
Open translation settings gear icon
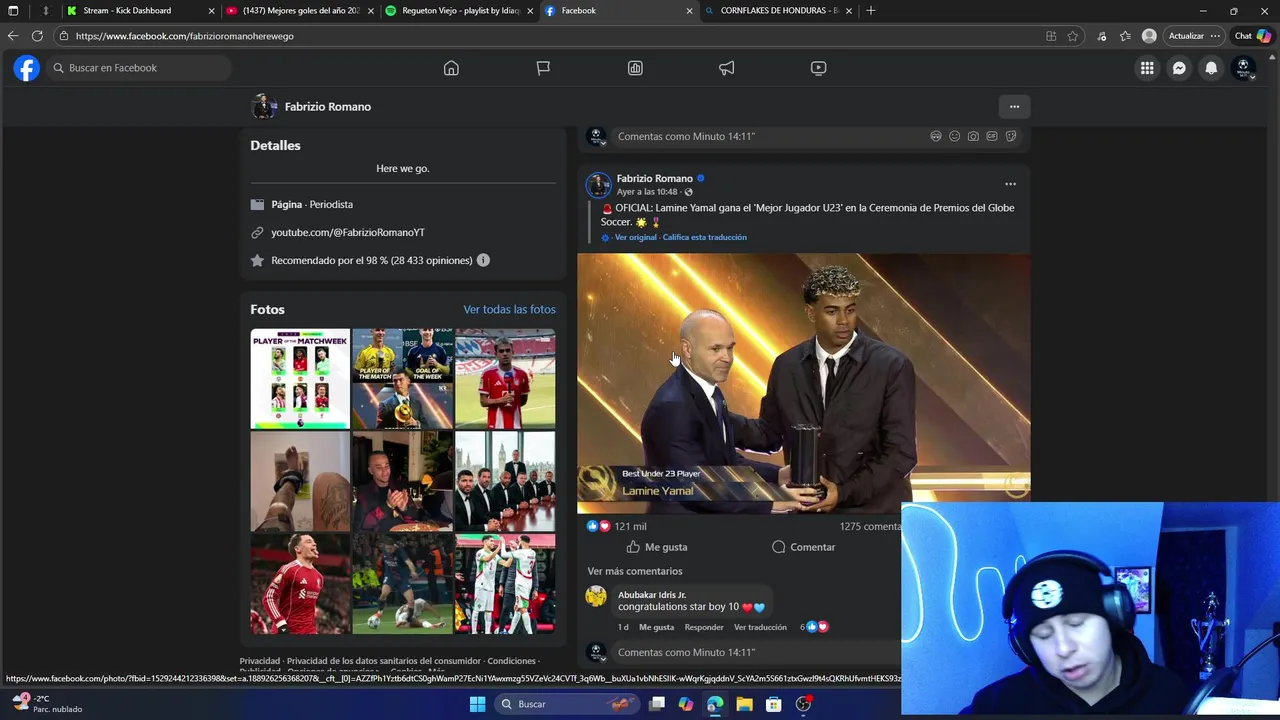coord(605,238)
